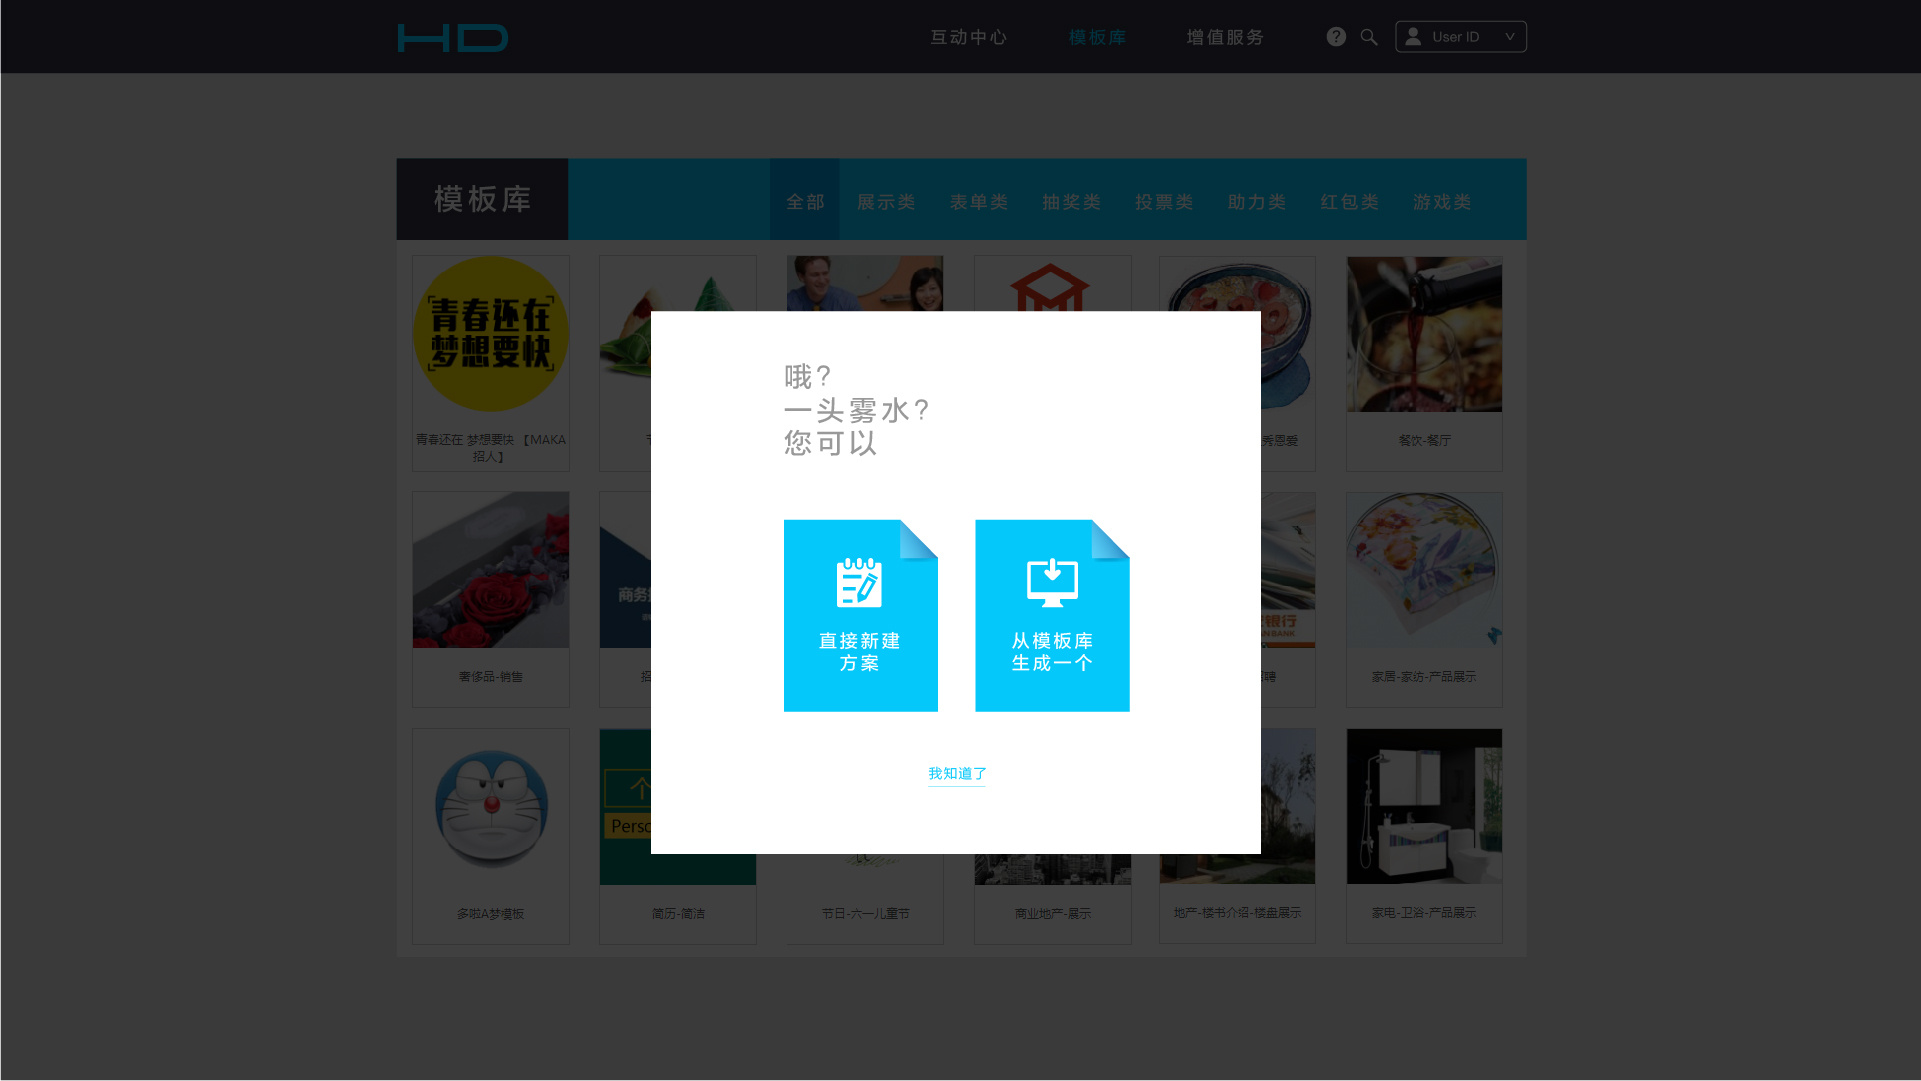Open 互动中心 in the top navigation
Viewport: 1921px width, 1081px height.
pyautogui.click(x=968, y=37)
